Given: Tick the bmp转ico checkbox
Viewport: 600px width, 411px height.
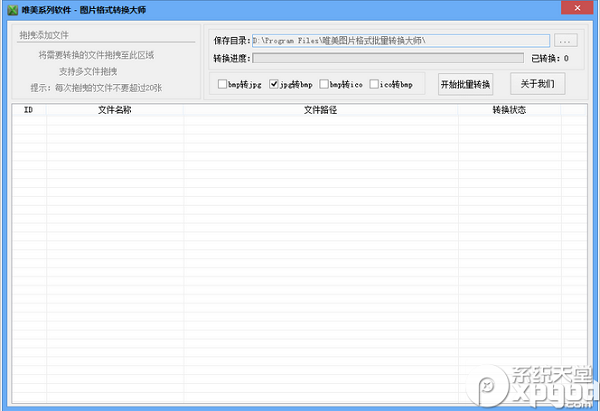Looking at the screenshot, I should pyautogui.click(x=325, y=84).
